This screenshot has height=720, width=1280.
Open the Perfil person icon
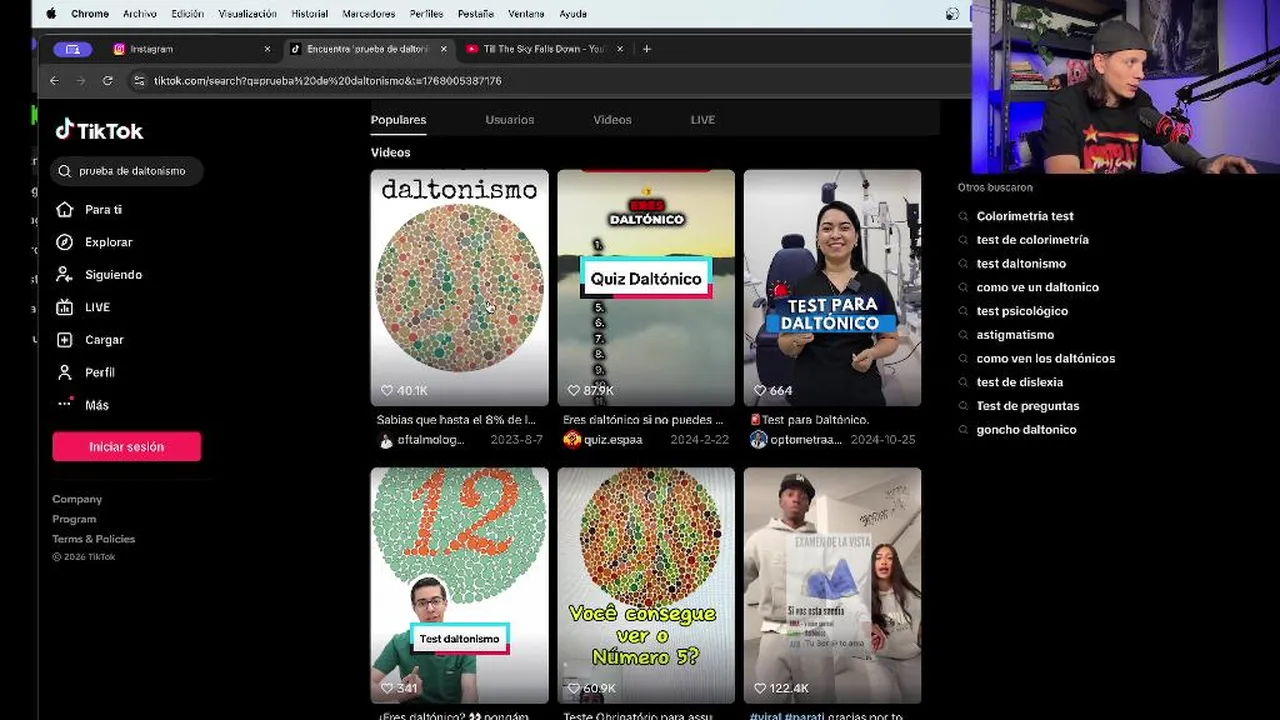coord(65,372)
